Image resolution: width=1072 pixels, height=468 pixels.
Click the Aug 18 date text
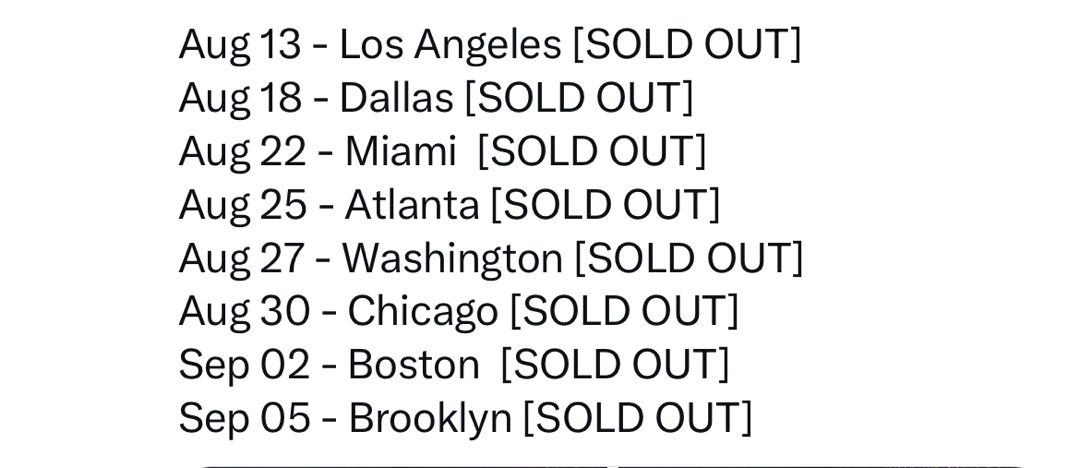240,98
